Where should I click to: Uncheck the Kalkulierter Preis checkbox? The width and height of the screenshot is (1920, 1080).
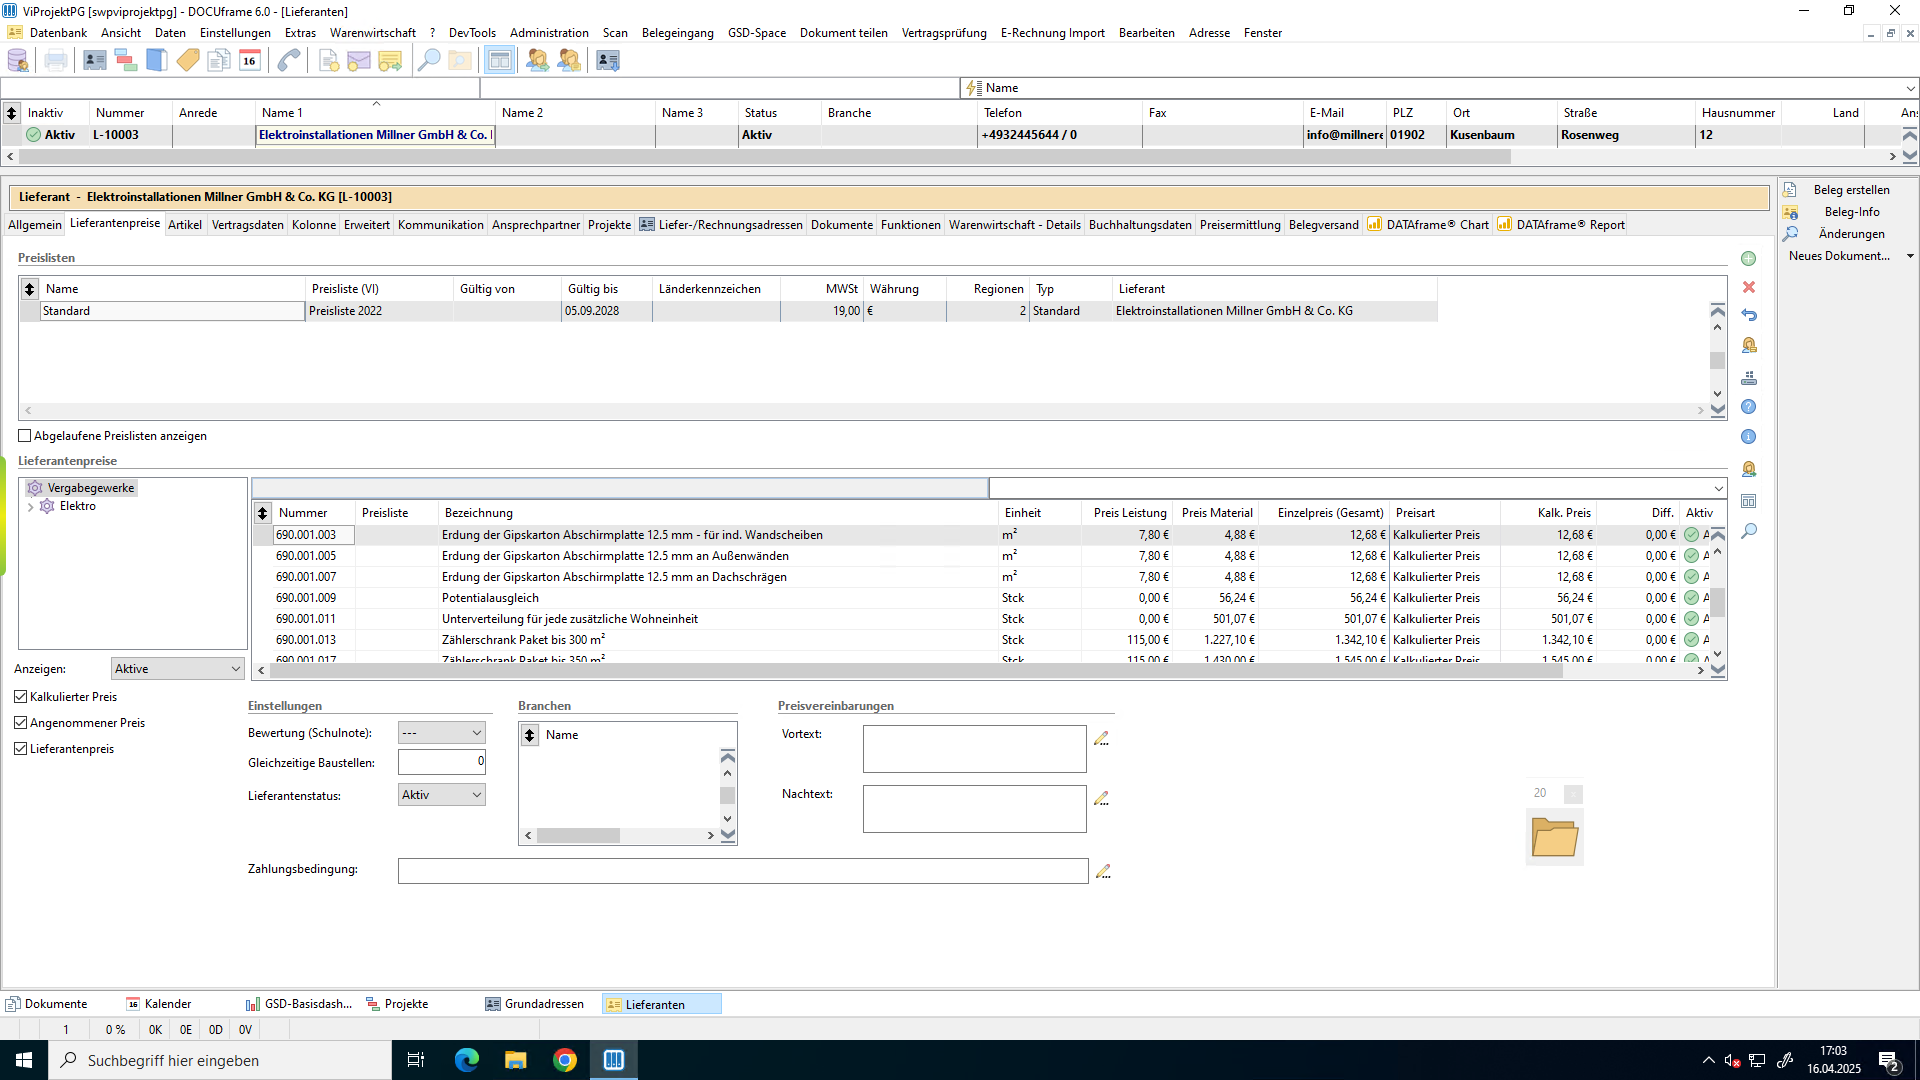[x=21, y=697]
